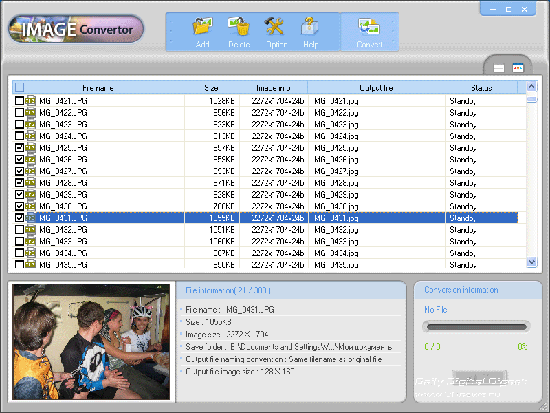Click the file icon of MG_0433 row
This screenshot has width=550, height=413.
[31, 241]
